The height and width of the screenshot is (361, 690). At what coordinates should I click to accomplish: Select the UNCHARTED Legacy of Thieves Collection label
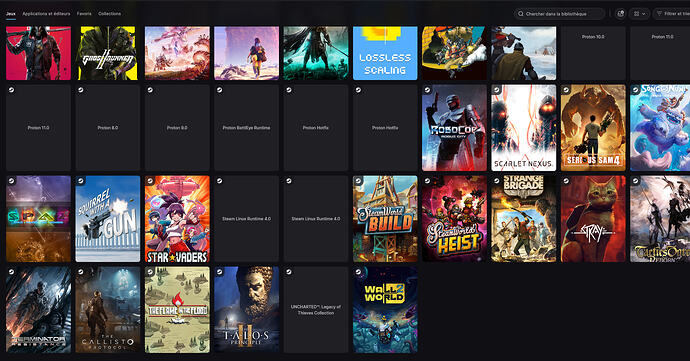point(316,309)
